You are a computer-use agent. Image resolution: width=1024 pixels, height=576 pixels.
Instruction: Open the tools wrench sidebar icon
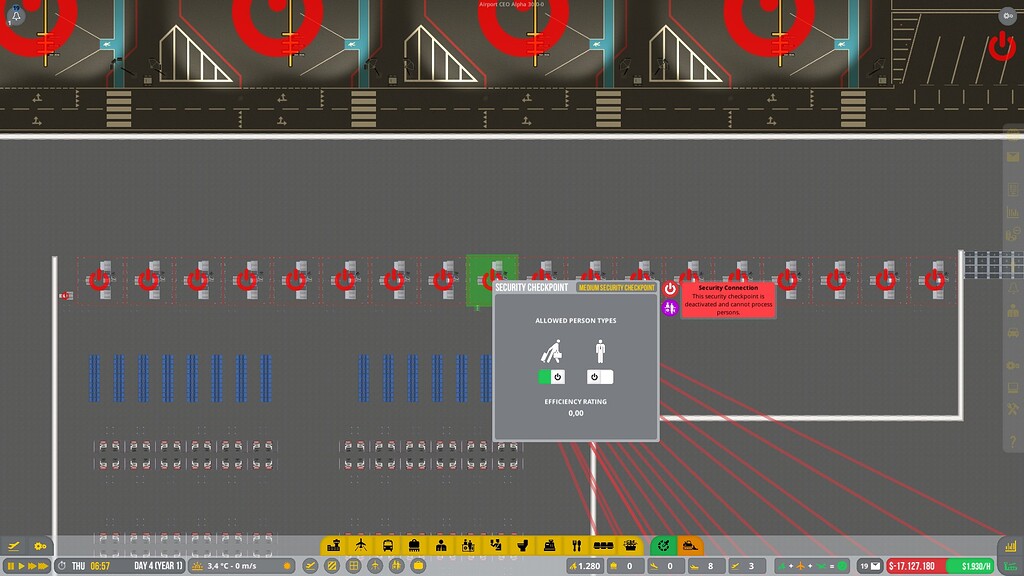tap(1013, 409)
